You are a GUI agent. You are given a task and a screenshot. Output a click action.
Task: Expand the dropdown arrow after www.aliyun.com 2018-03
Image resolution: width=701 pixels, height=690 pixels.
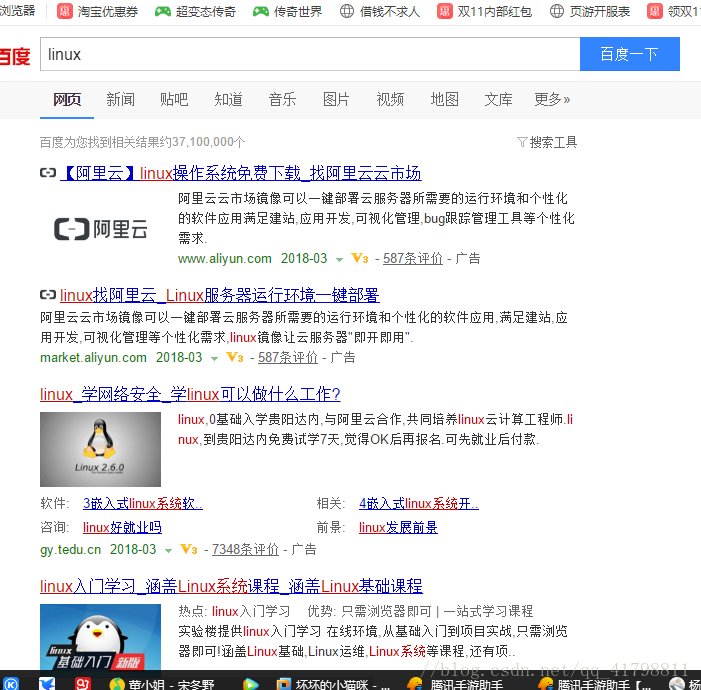[x=339, y=259]
